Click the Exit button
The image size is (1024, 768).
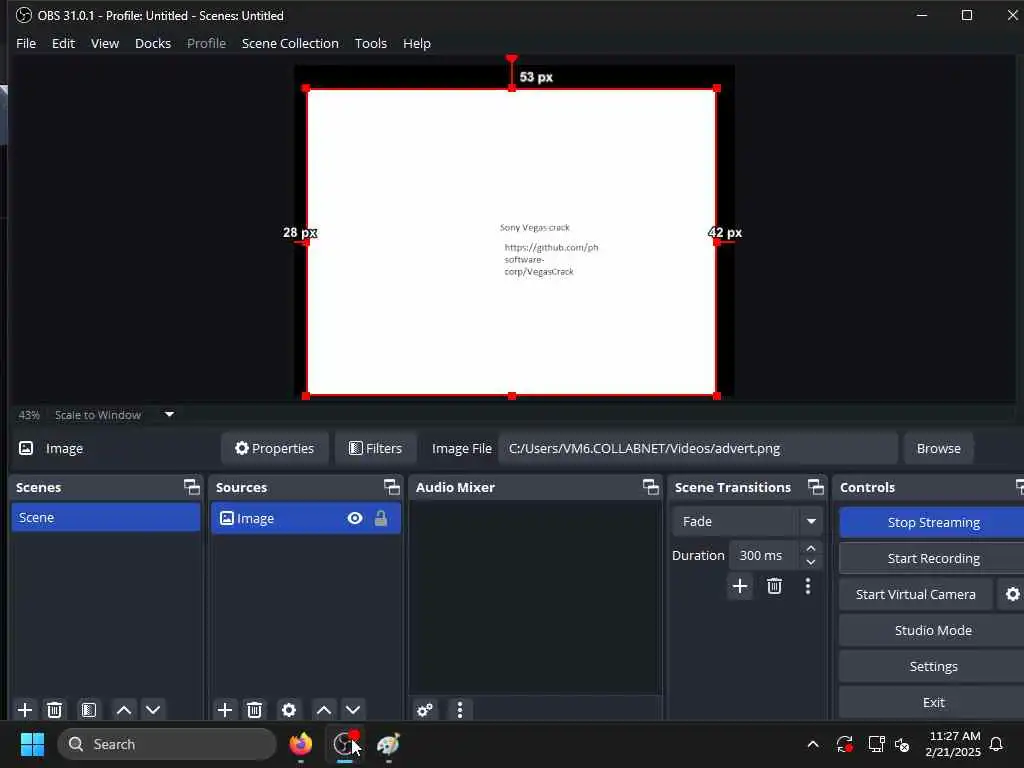(x=933, y=702)
